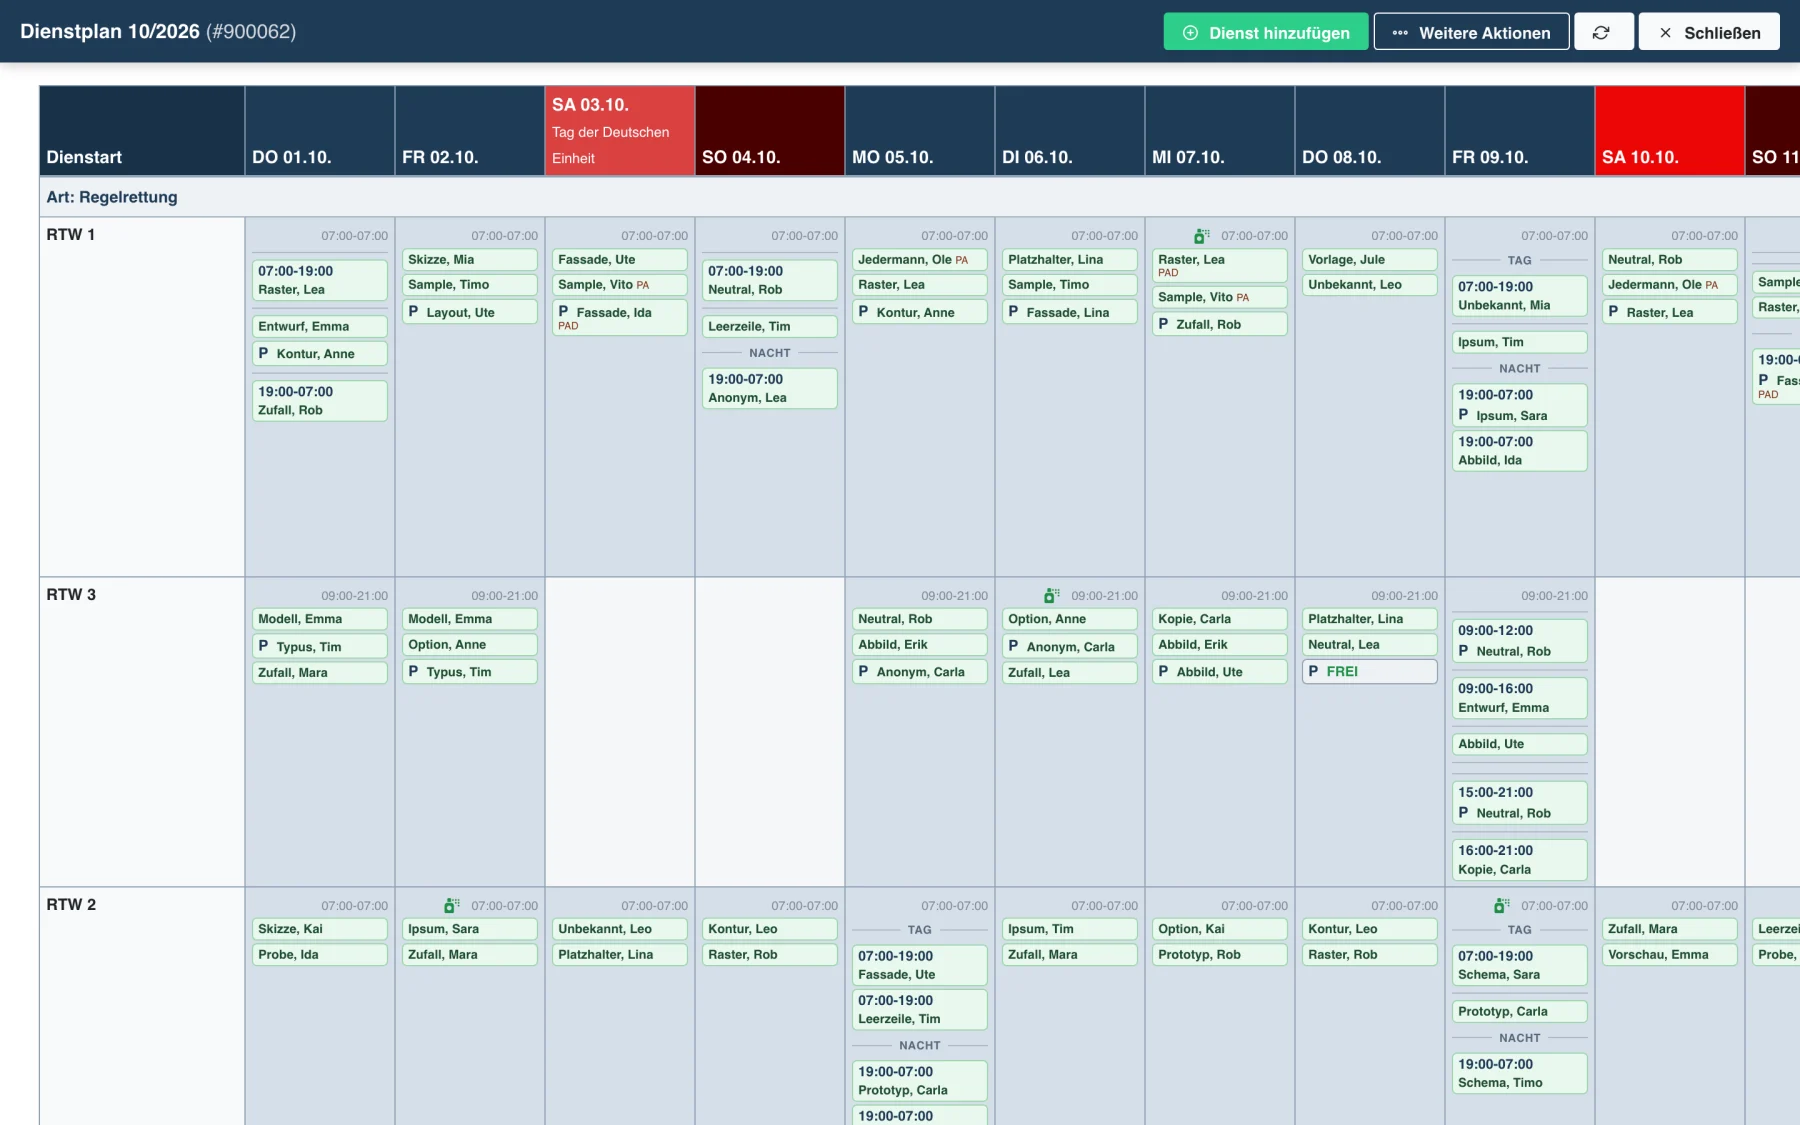Click the green person icon in RTW 3 DI 06.10.

point(1051,596)
